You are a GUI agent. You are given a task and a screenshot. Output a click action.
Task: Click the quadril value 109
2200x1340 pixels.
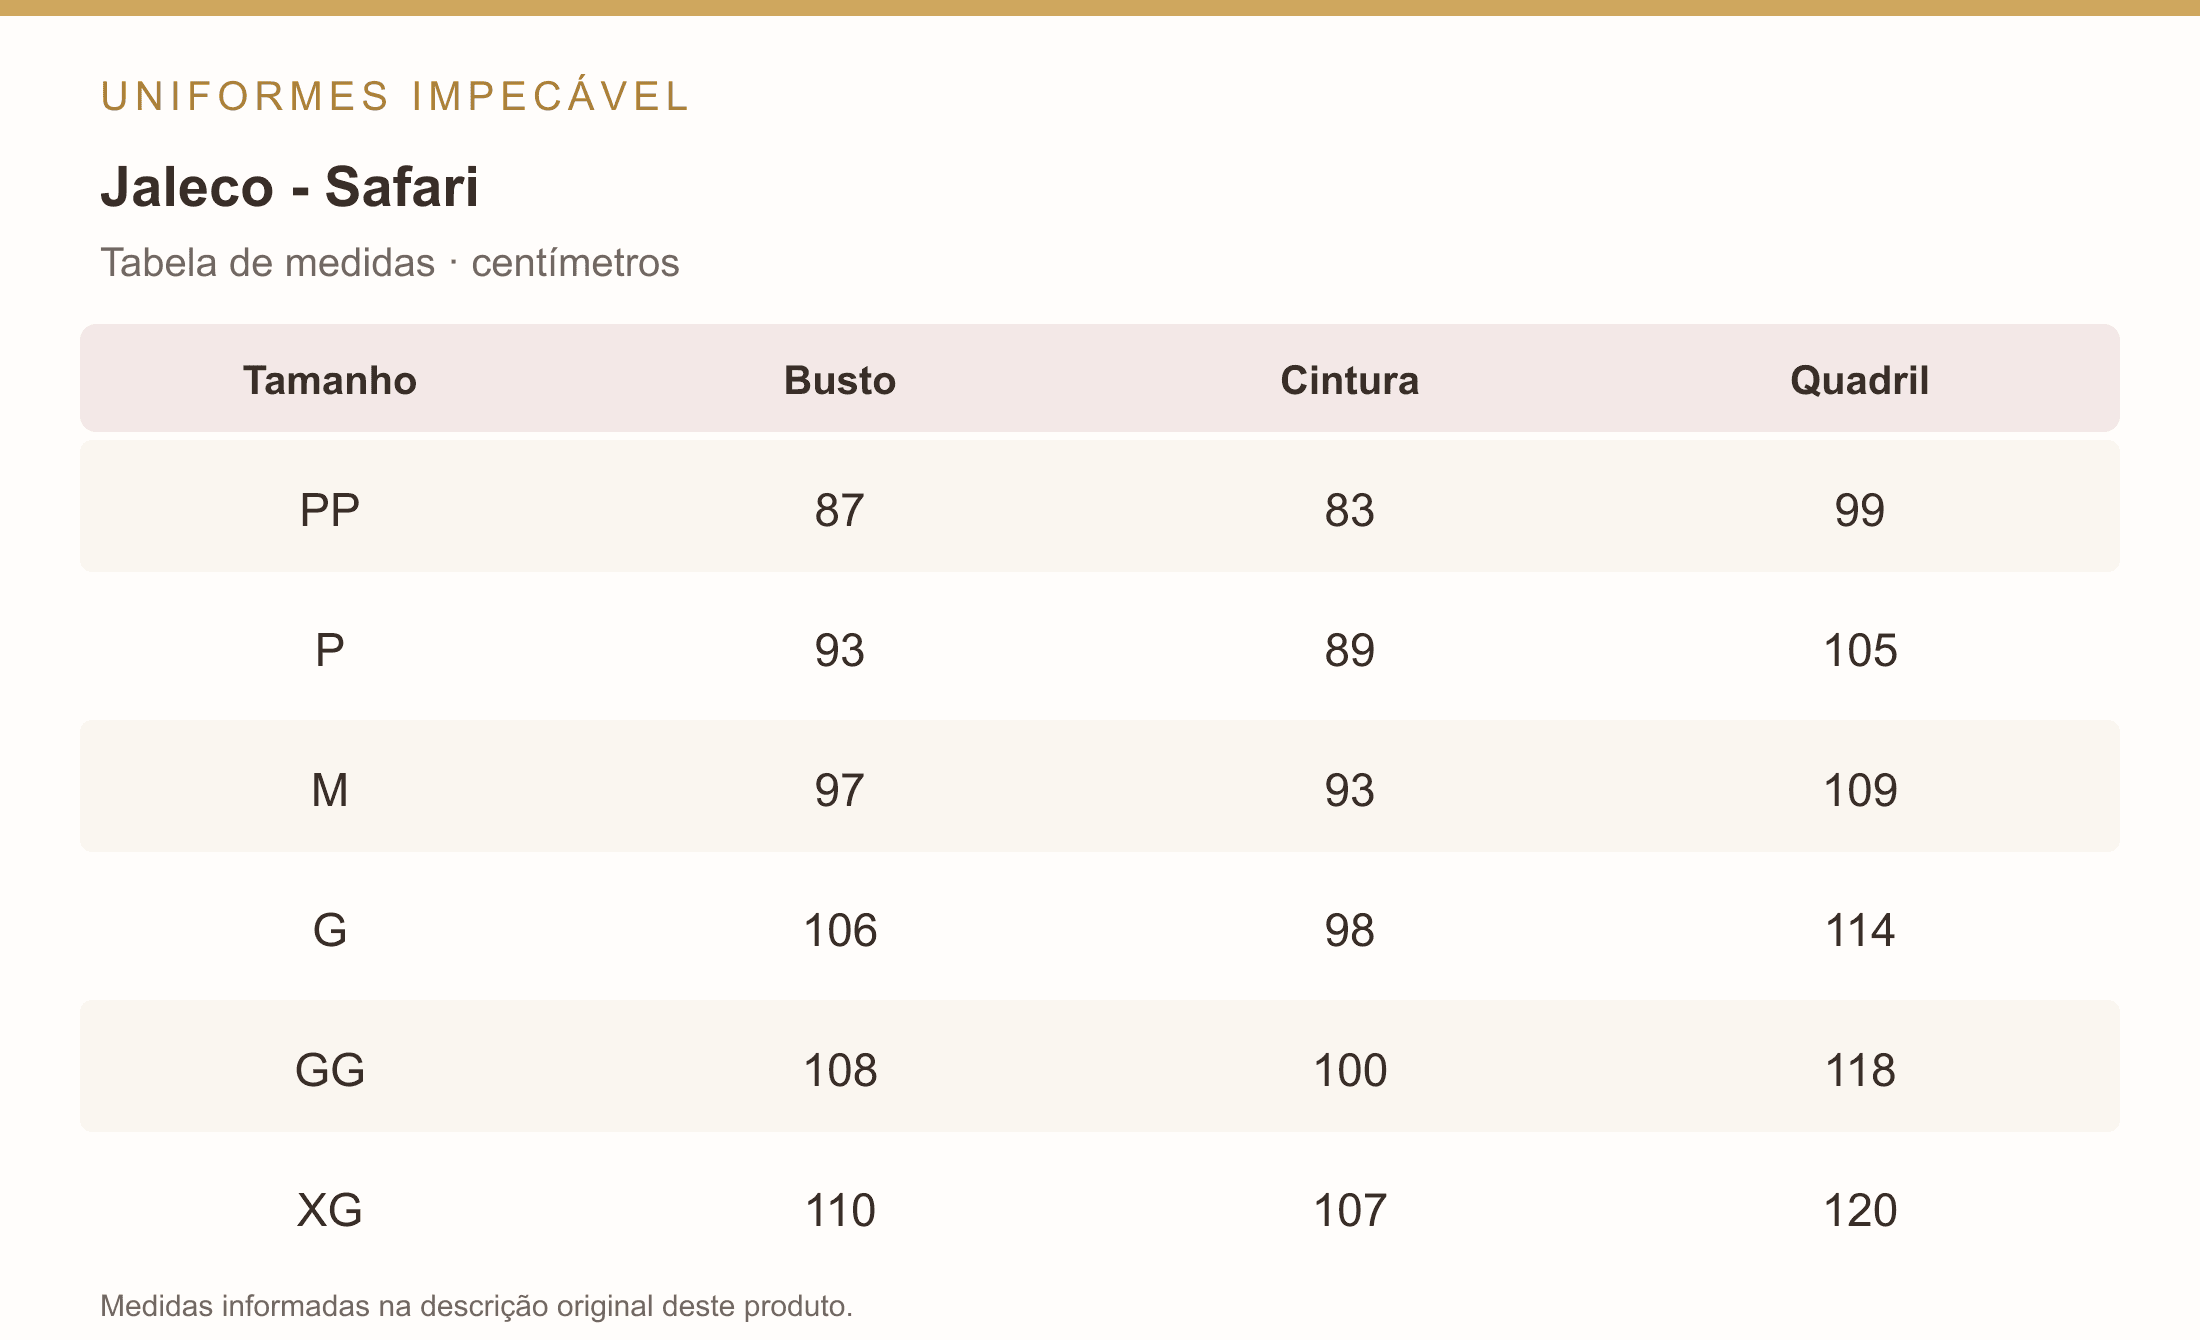point(1860,790)
